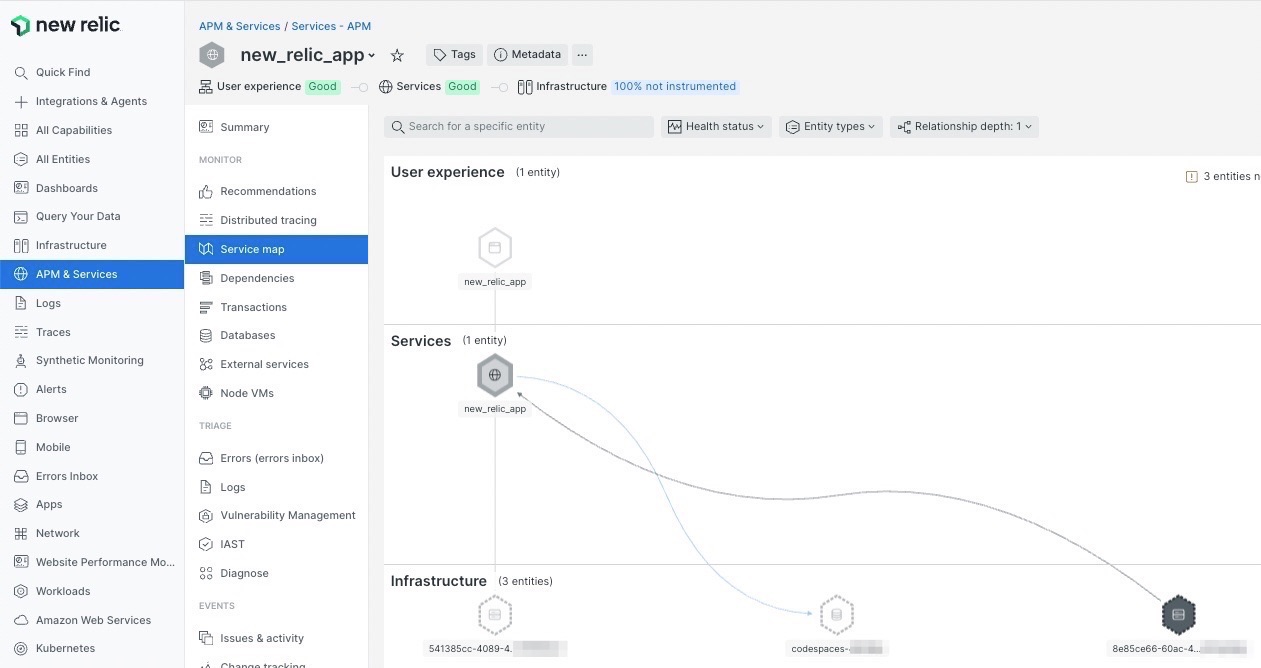
Task: Click APM & Services breadcrumb link
Action: coord(239,26)
